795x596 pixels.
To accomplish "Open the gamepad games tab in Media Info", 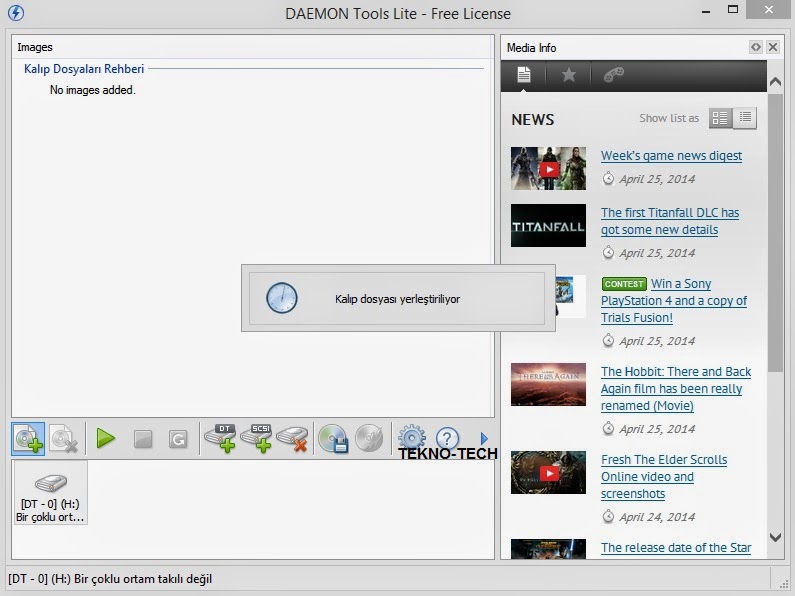I will 613,75.
